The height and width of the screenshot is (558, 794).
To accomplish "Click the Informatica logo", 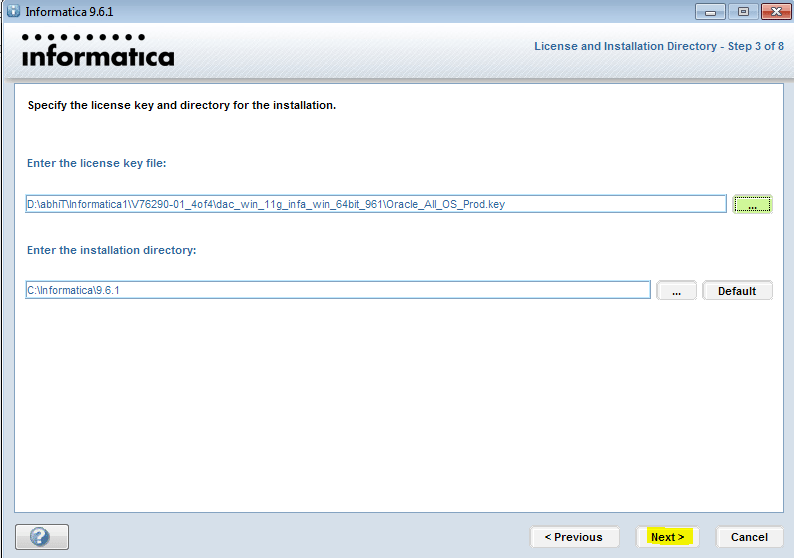I will click(x=98, y=51).
